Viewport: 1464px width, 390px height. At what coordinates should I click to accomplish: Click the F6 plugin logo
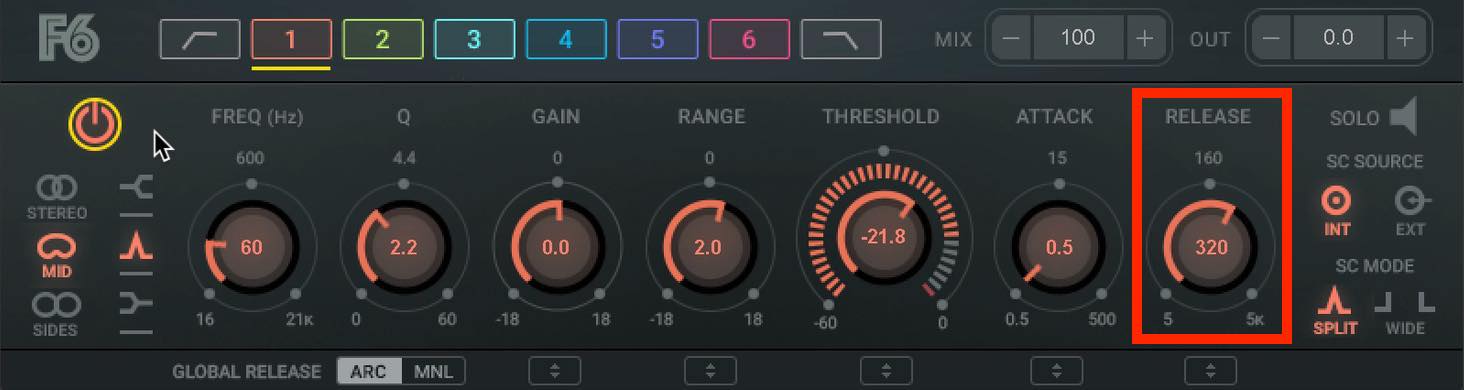69,39
